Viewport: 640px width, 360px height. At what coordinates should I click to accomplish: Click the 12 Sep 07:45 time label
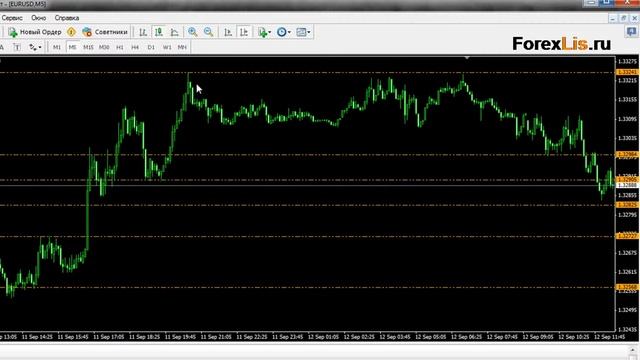pos(502,337)
